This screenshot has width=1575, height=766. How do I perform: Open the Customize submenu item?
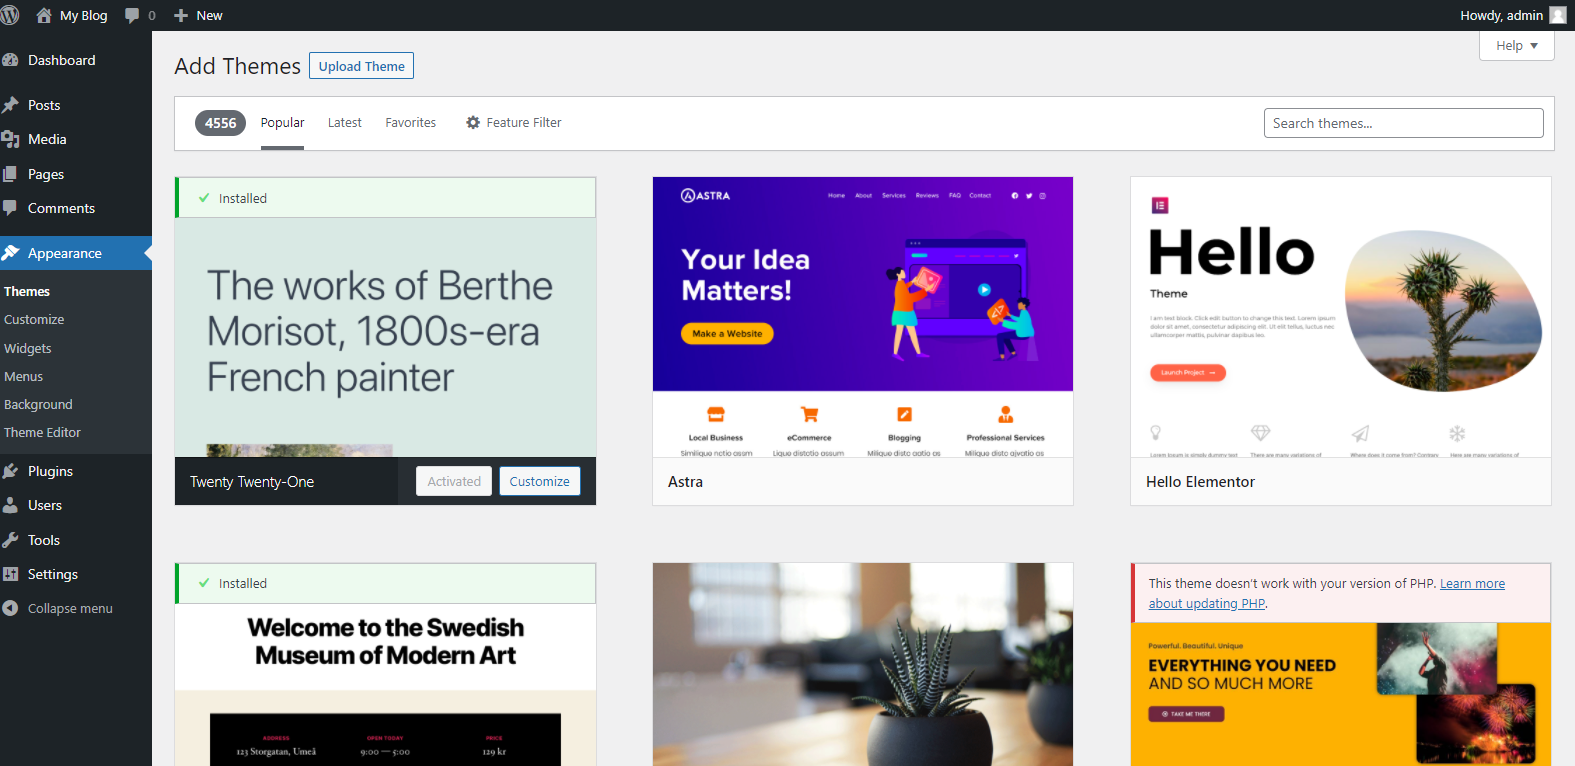pos(34,320)
